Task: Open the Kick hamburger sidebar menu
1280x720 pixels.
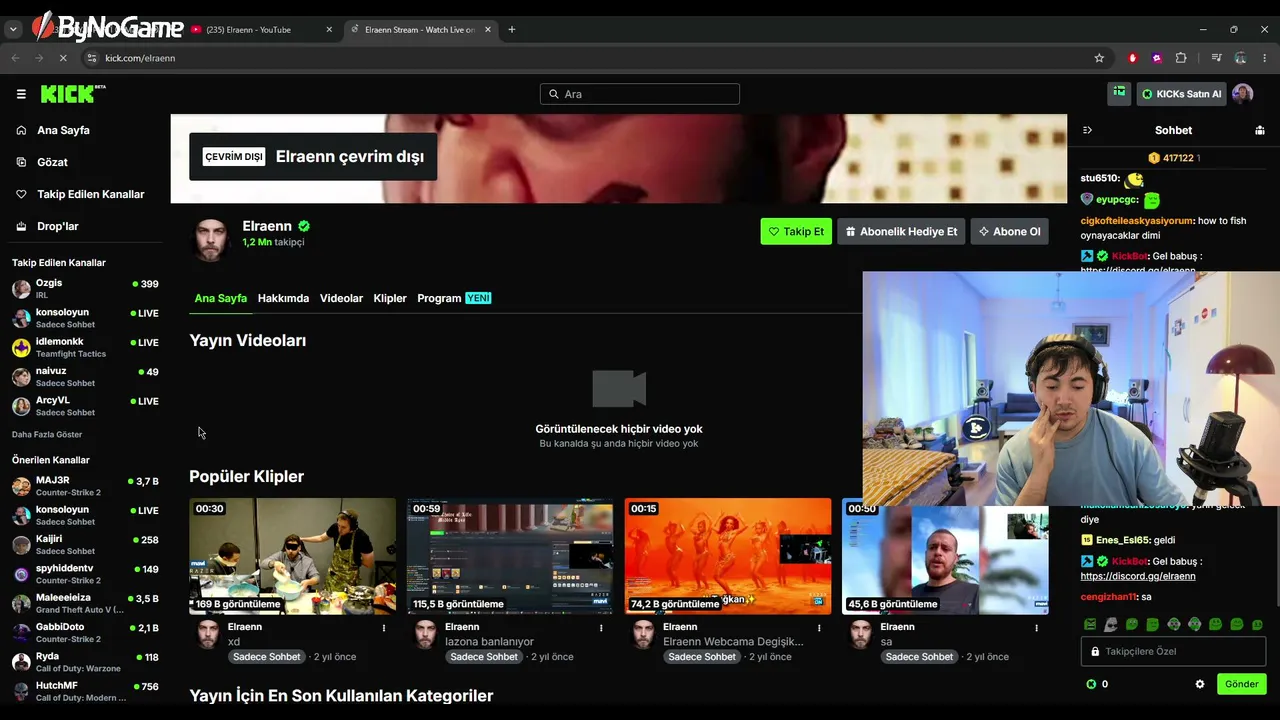Action: coord(21,94)
